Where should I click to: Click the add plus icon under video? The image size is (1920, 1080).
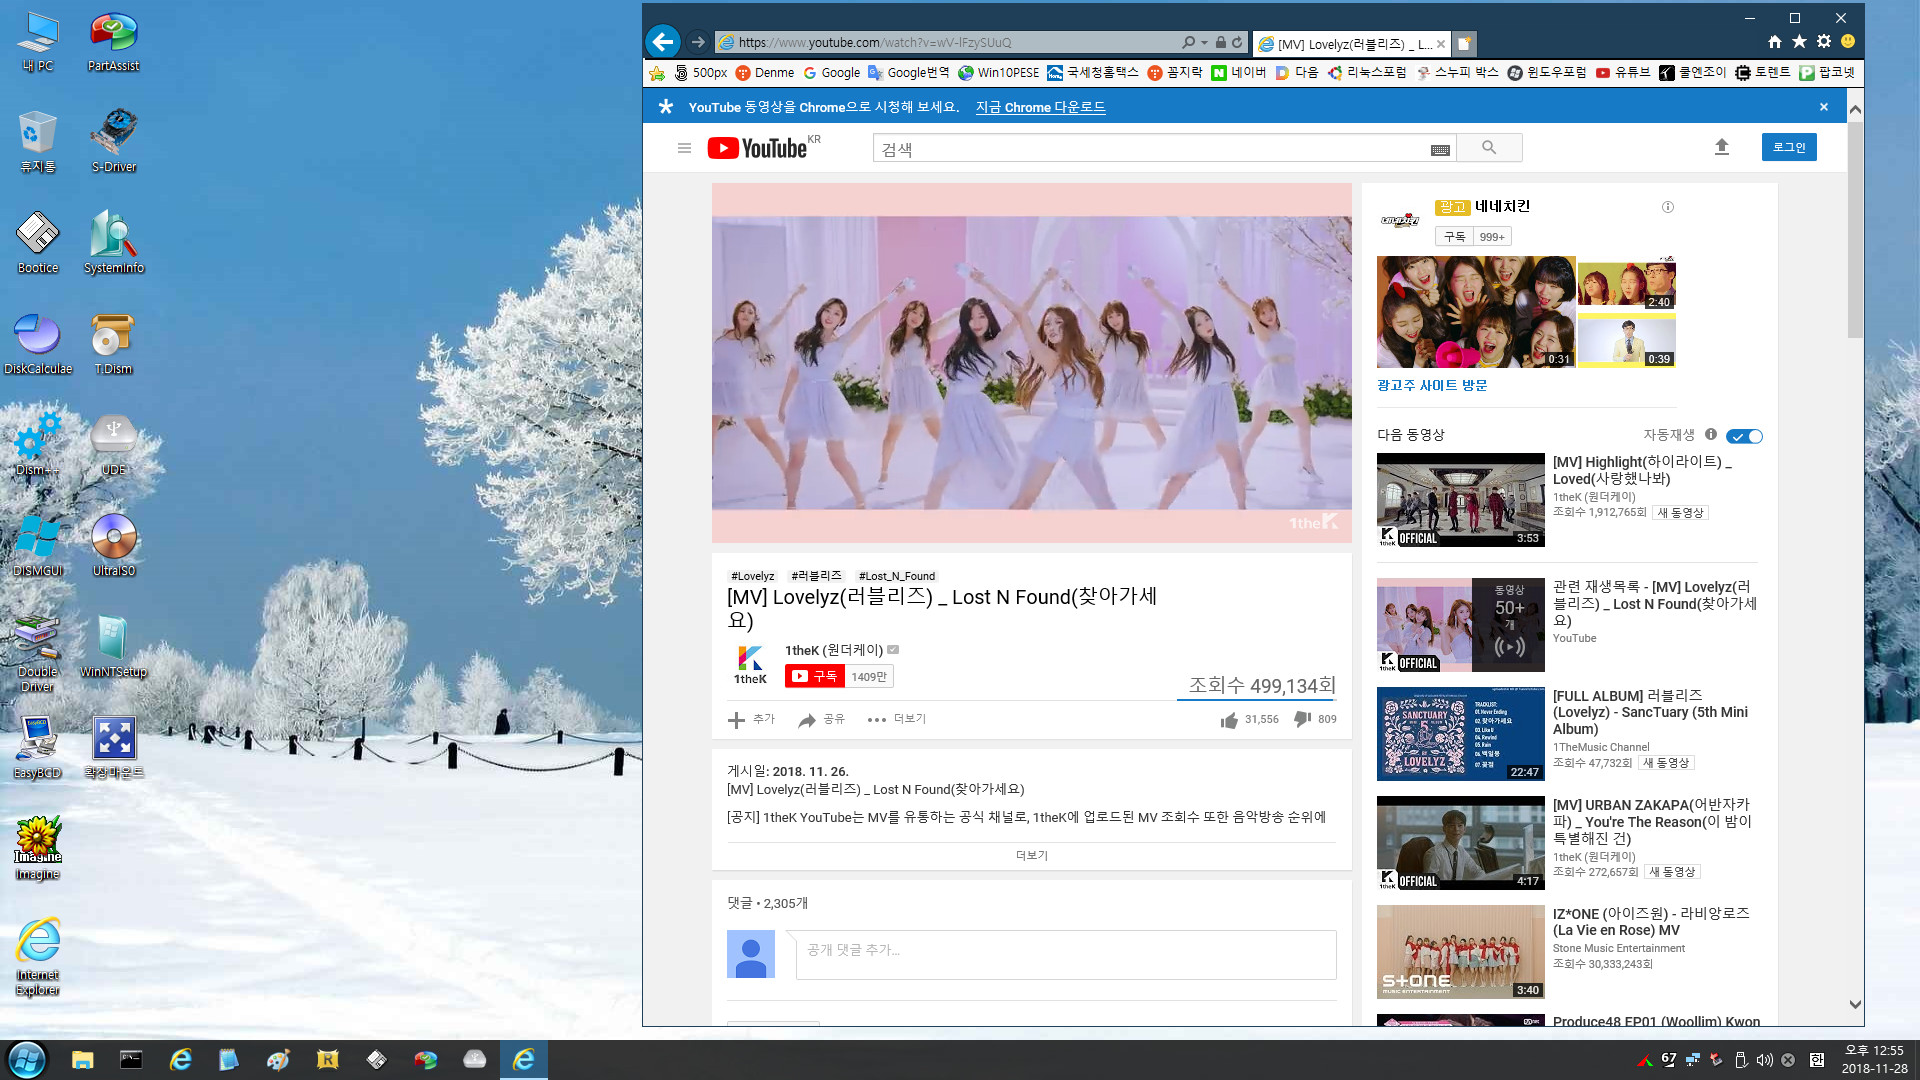[736, 720]
